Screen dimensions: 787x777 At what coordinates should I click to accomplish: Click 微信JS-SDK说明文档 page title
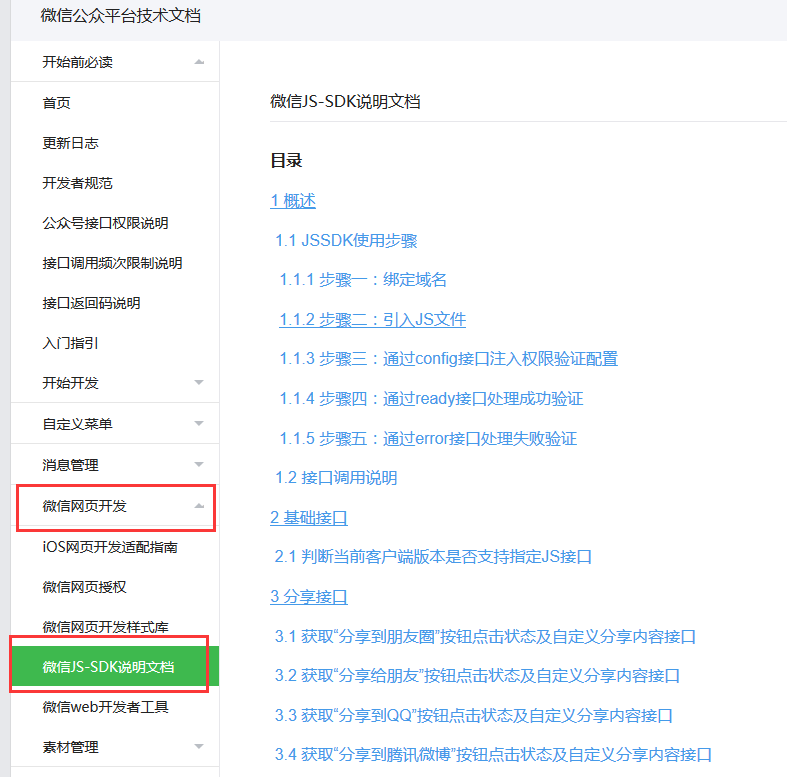345,101
